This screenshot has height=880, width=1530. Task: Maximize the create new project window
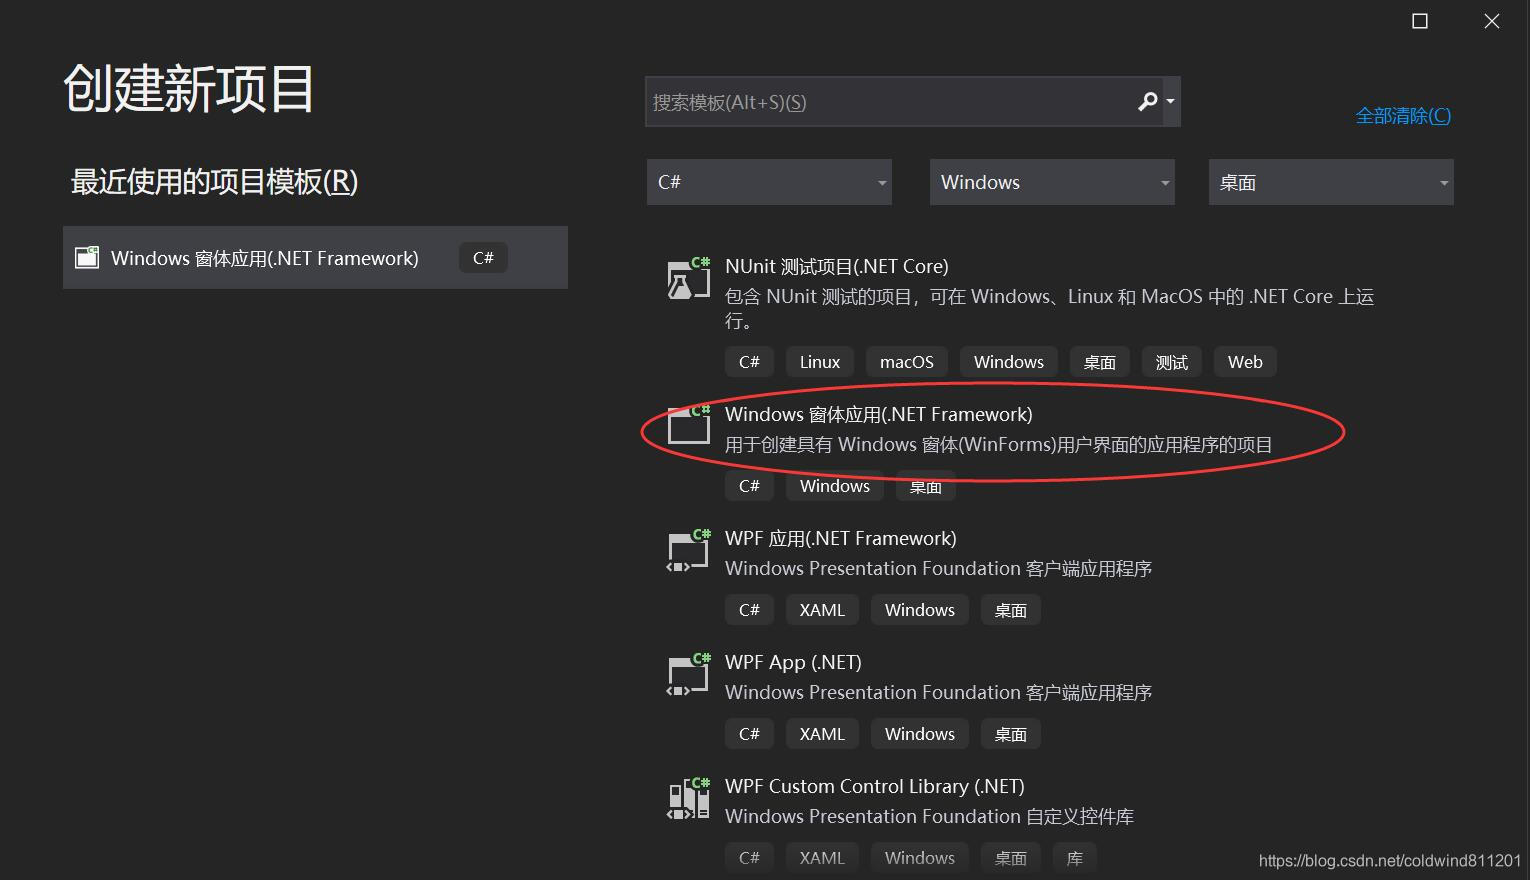[x=1419, y=21]
